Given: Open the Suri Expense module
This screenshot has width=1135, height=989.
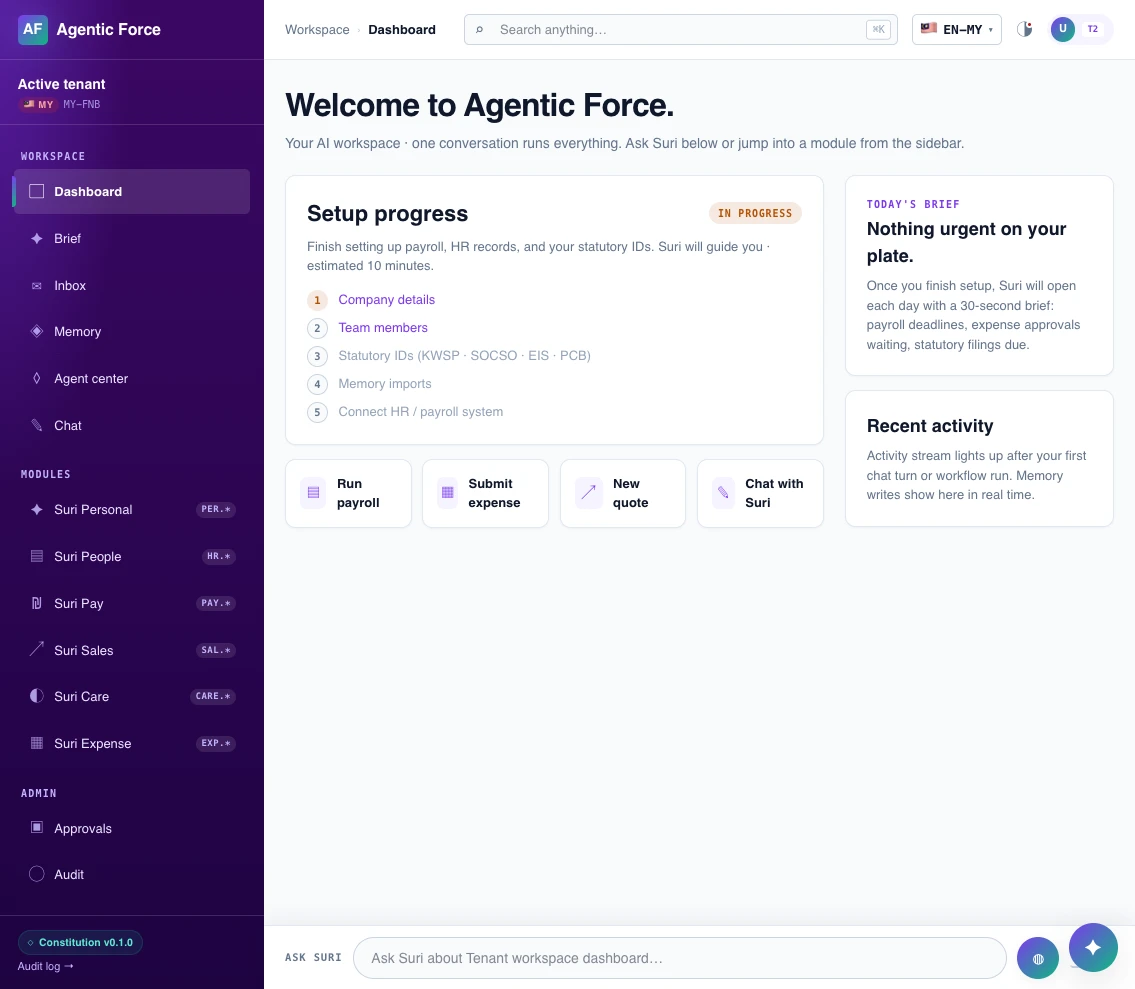Looking at the screenshot, I should tap(132, 744).
